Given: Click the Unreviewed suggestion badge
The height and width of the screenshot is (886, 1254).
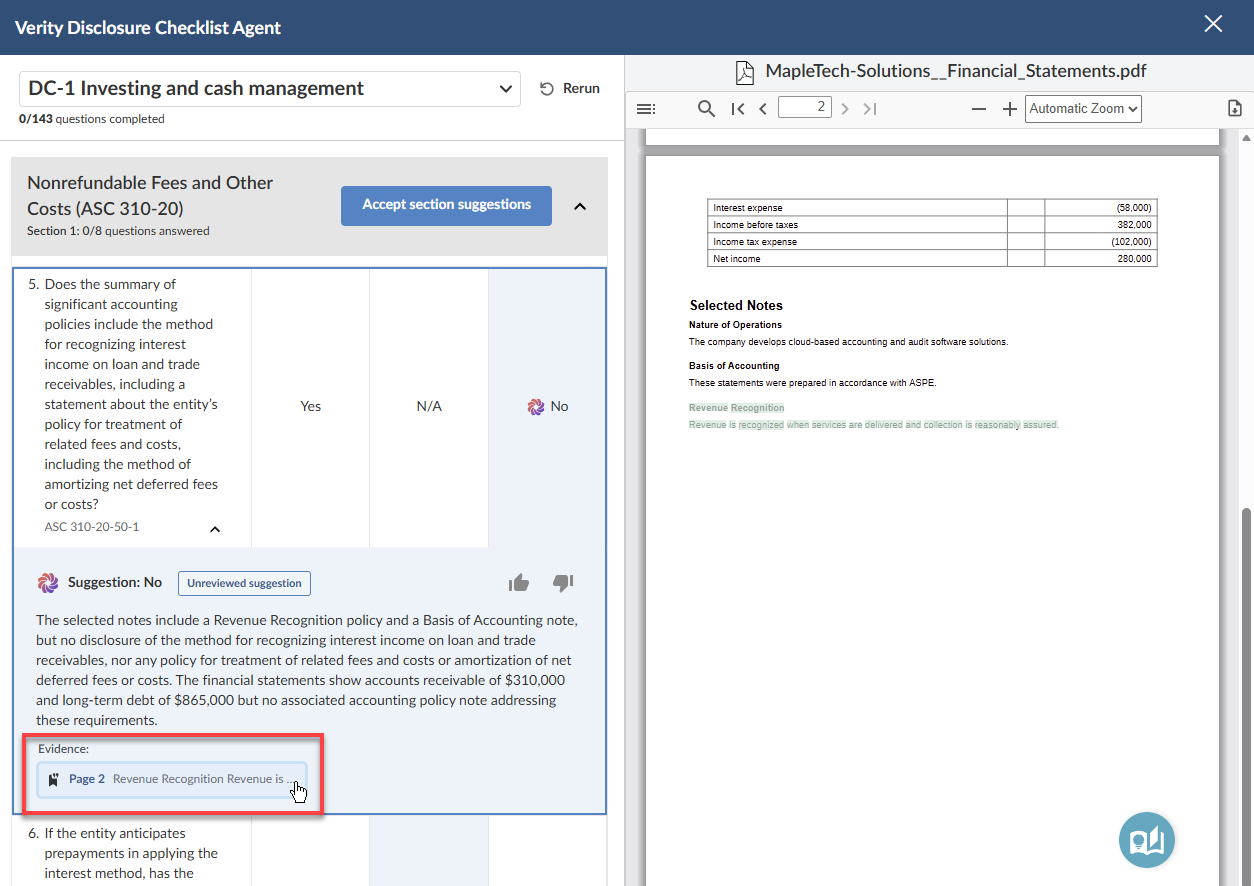Looking at the screenshot, I should 245,583.
